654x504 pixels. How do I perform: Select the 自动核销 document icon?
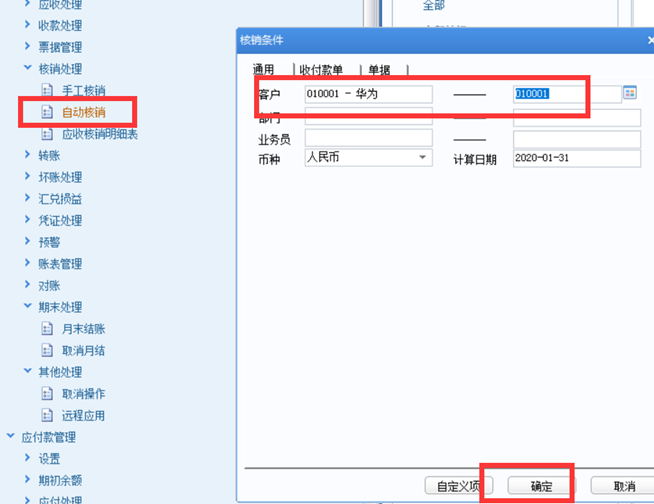[47, 112]
